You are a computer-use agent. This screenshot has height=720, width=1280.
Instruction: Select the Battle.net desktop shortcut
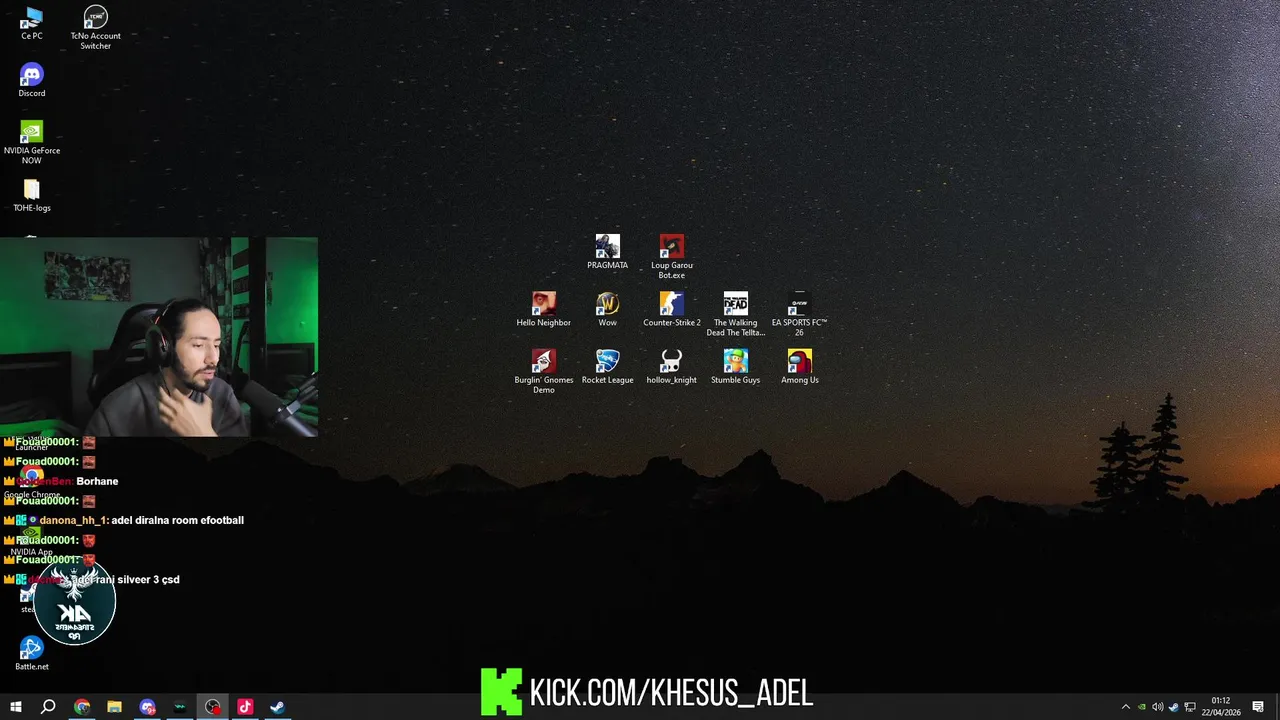coord(32,654)
